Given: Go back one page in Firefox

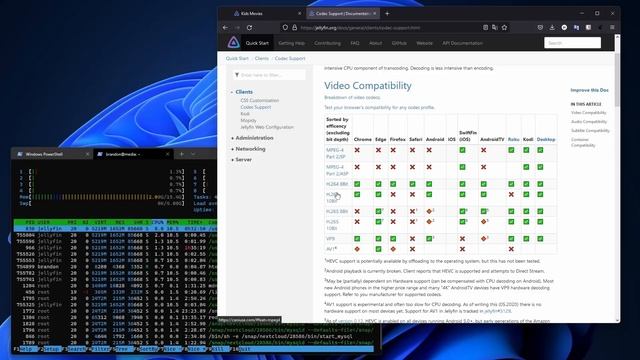Looking at the screenshot, I should (226, 28).
